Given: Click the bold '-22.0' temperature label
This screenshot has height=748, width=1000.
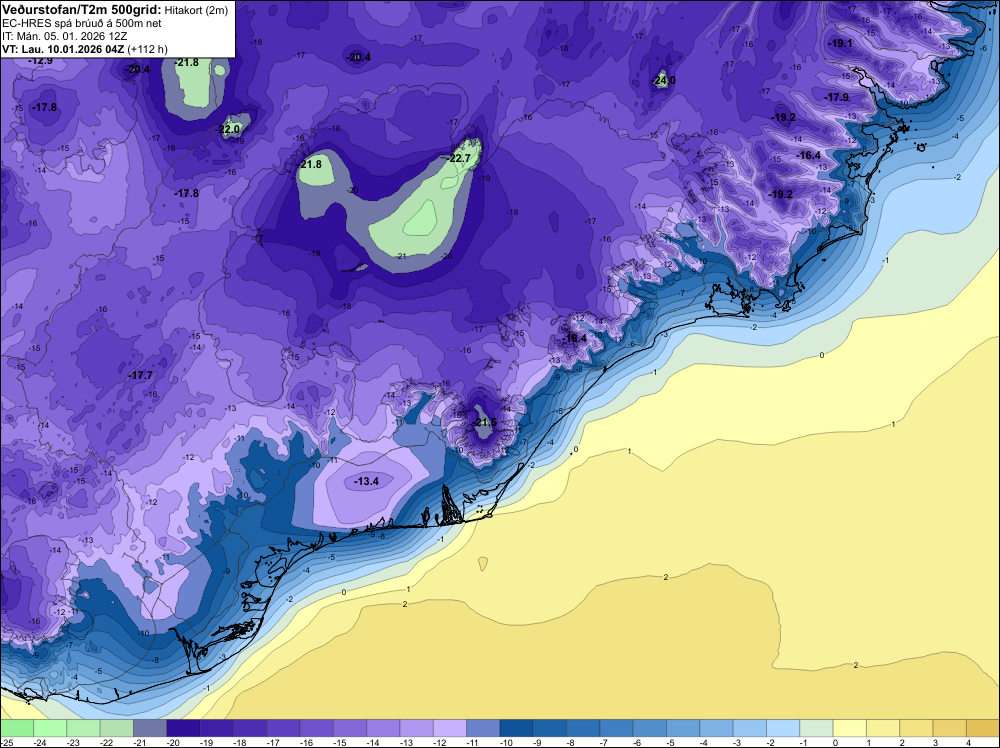Looking at the screenshot, I should click(228, 129).
